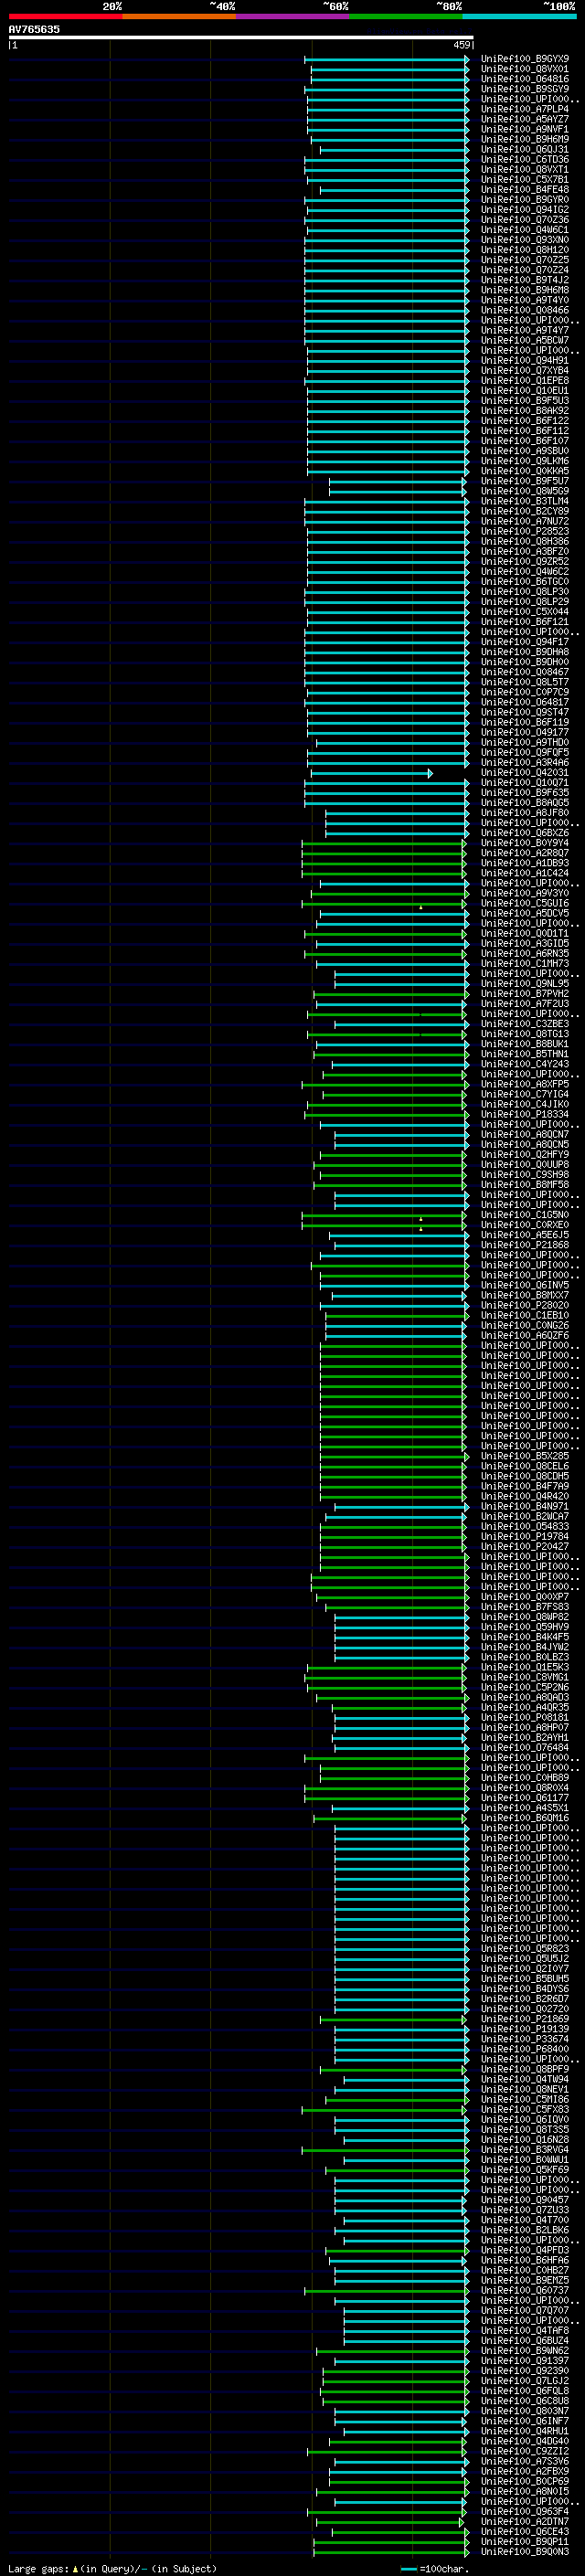Select the UniRef100_B8AK92 label
585x2576 pixels.
coord(524,410)
